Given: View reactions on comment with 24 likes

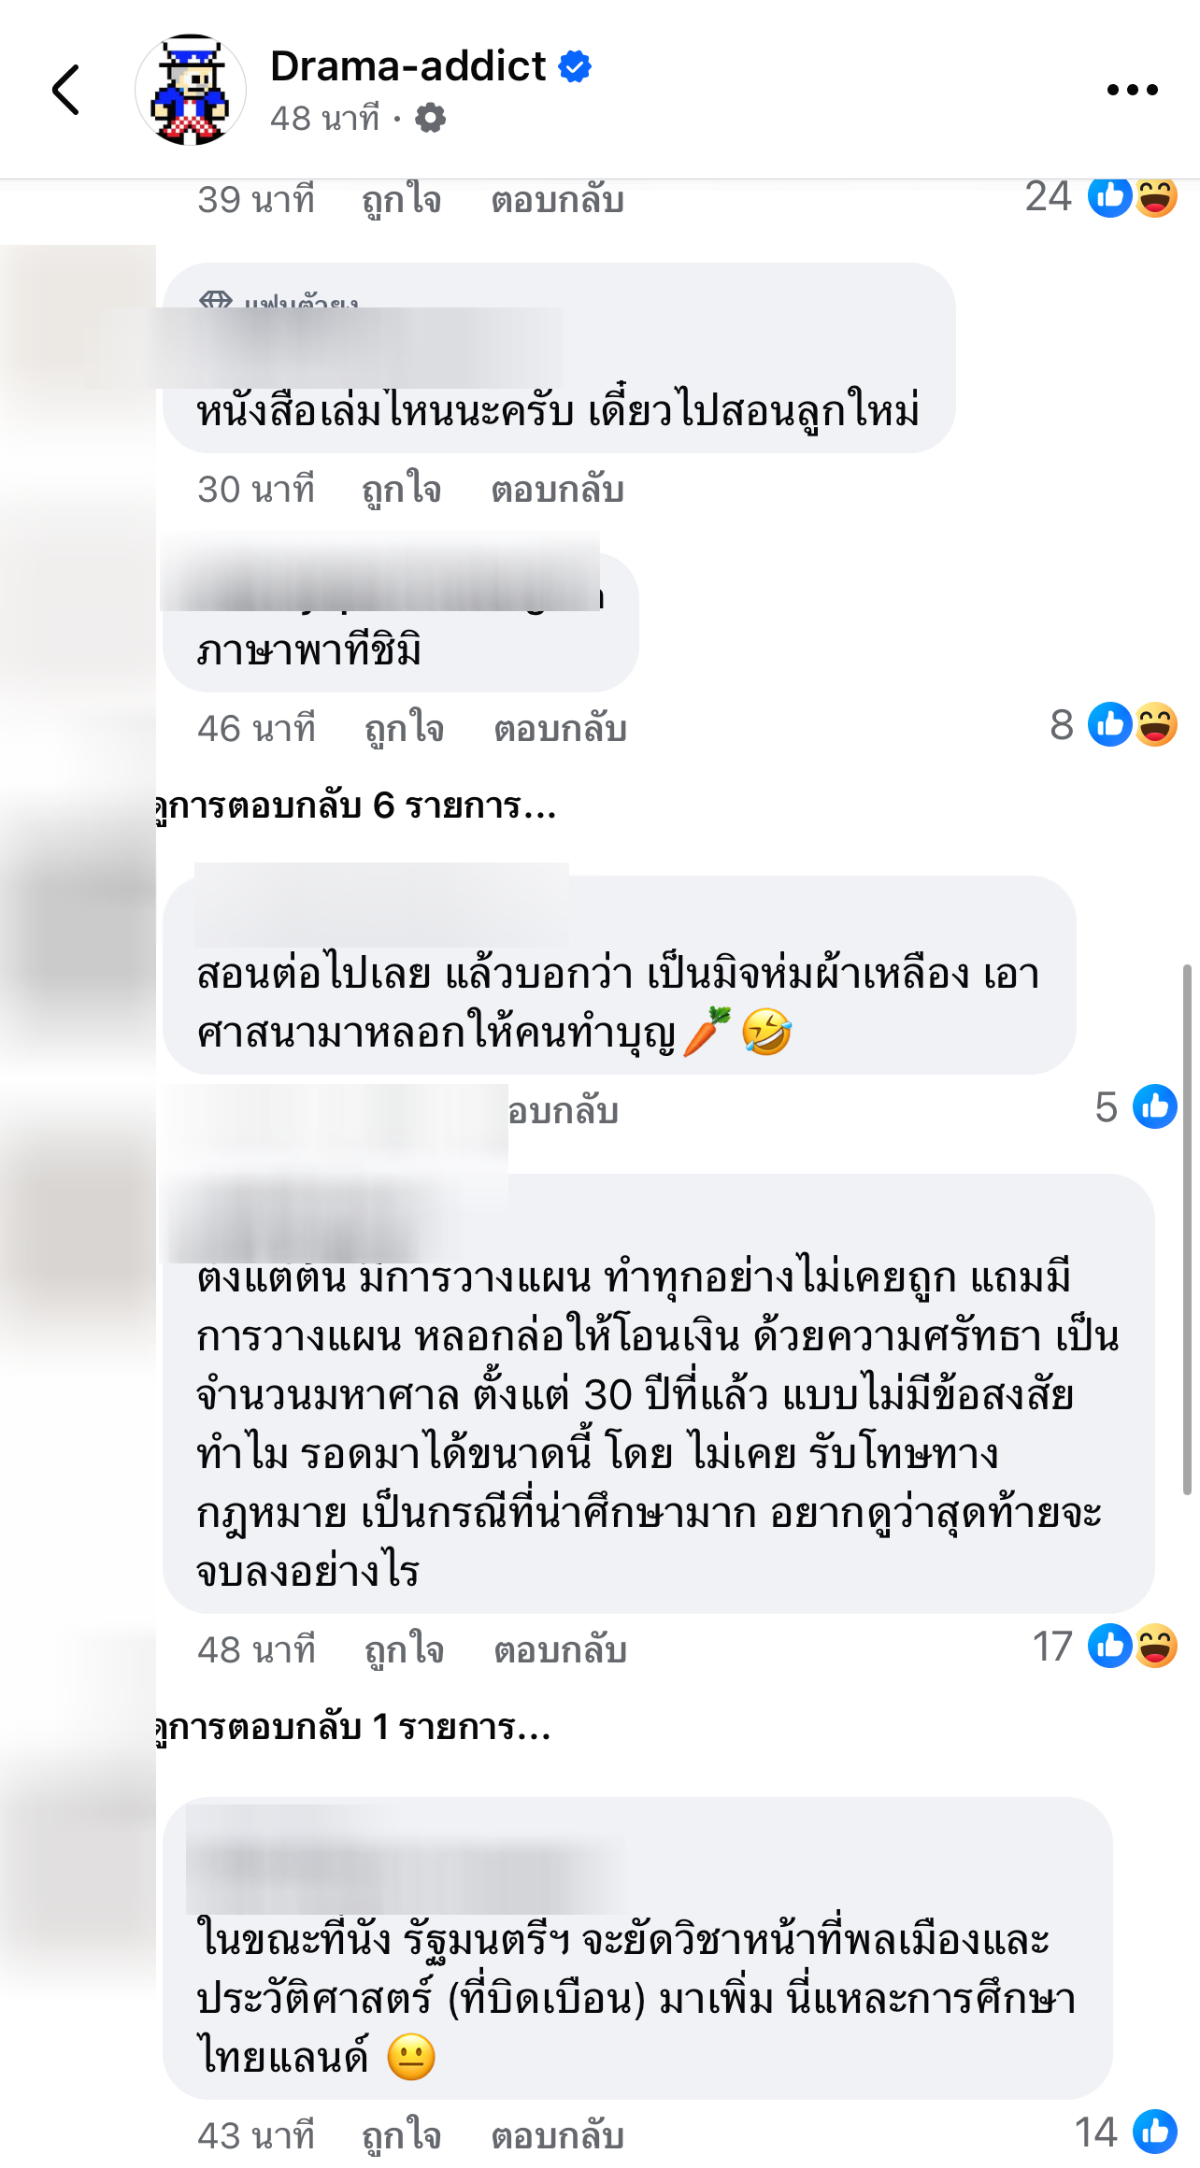Looking at the screenshot, I should point(1101,196).
